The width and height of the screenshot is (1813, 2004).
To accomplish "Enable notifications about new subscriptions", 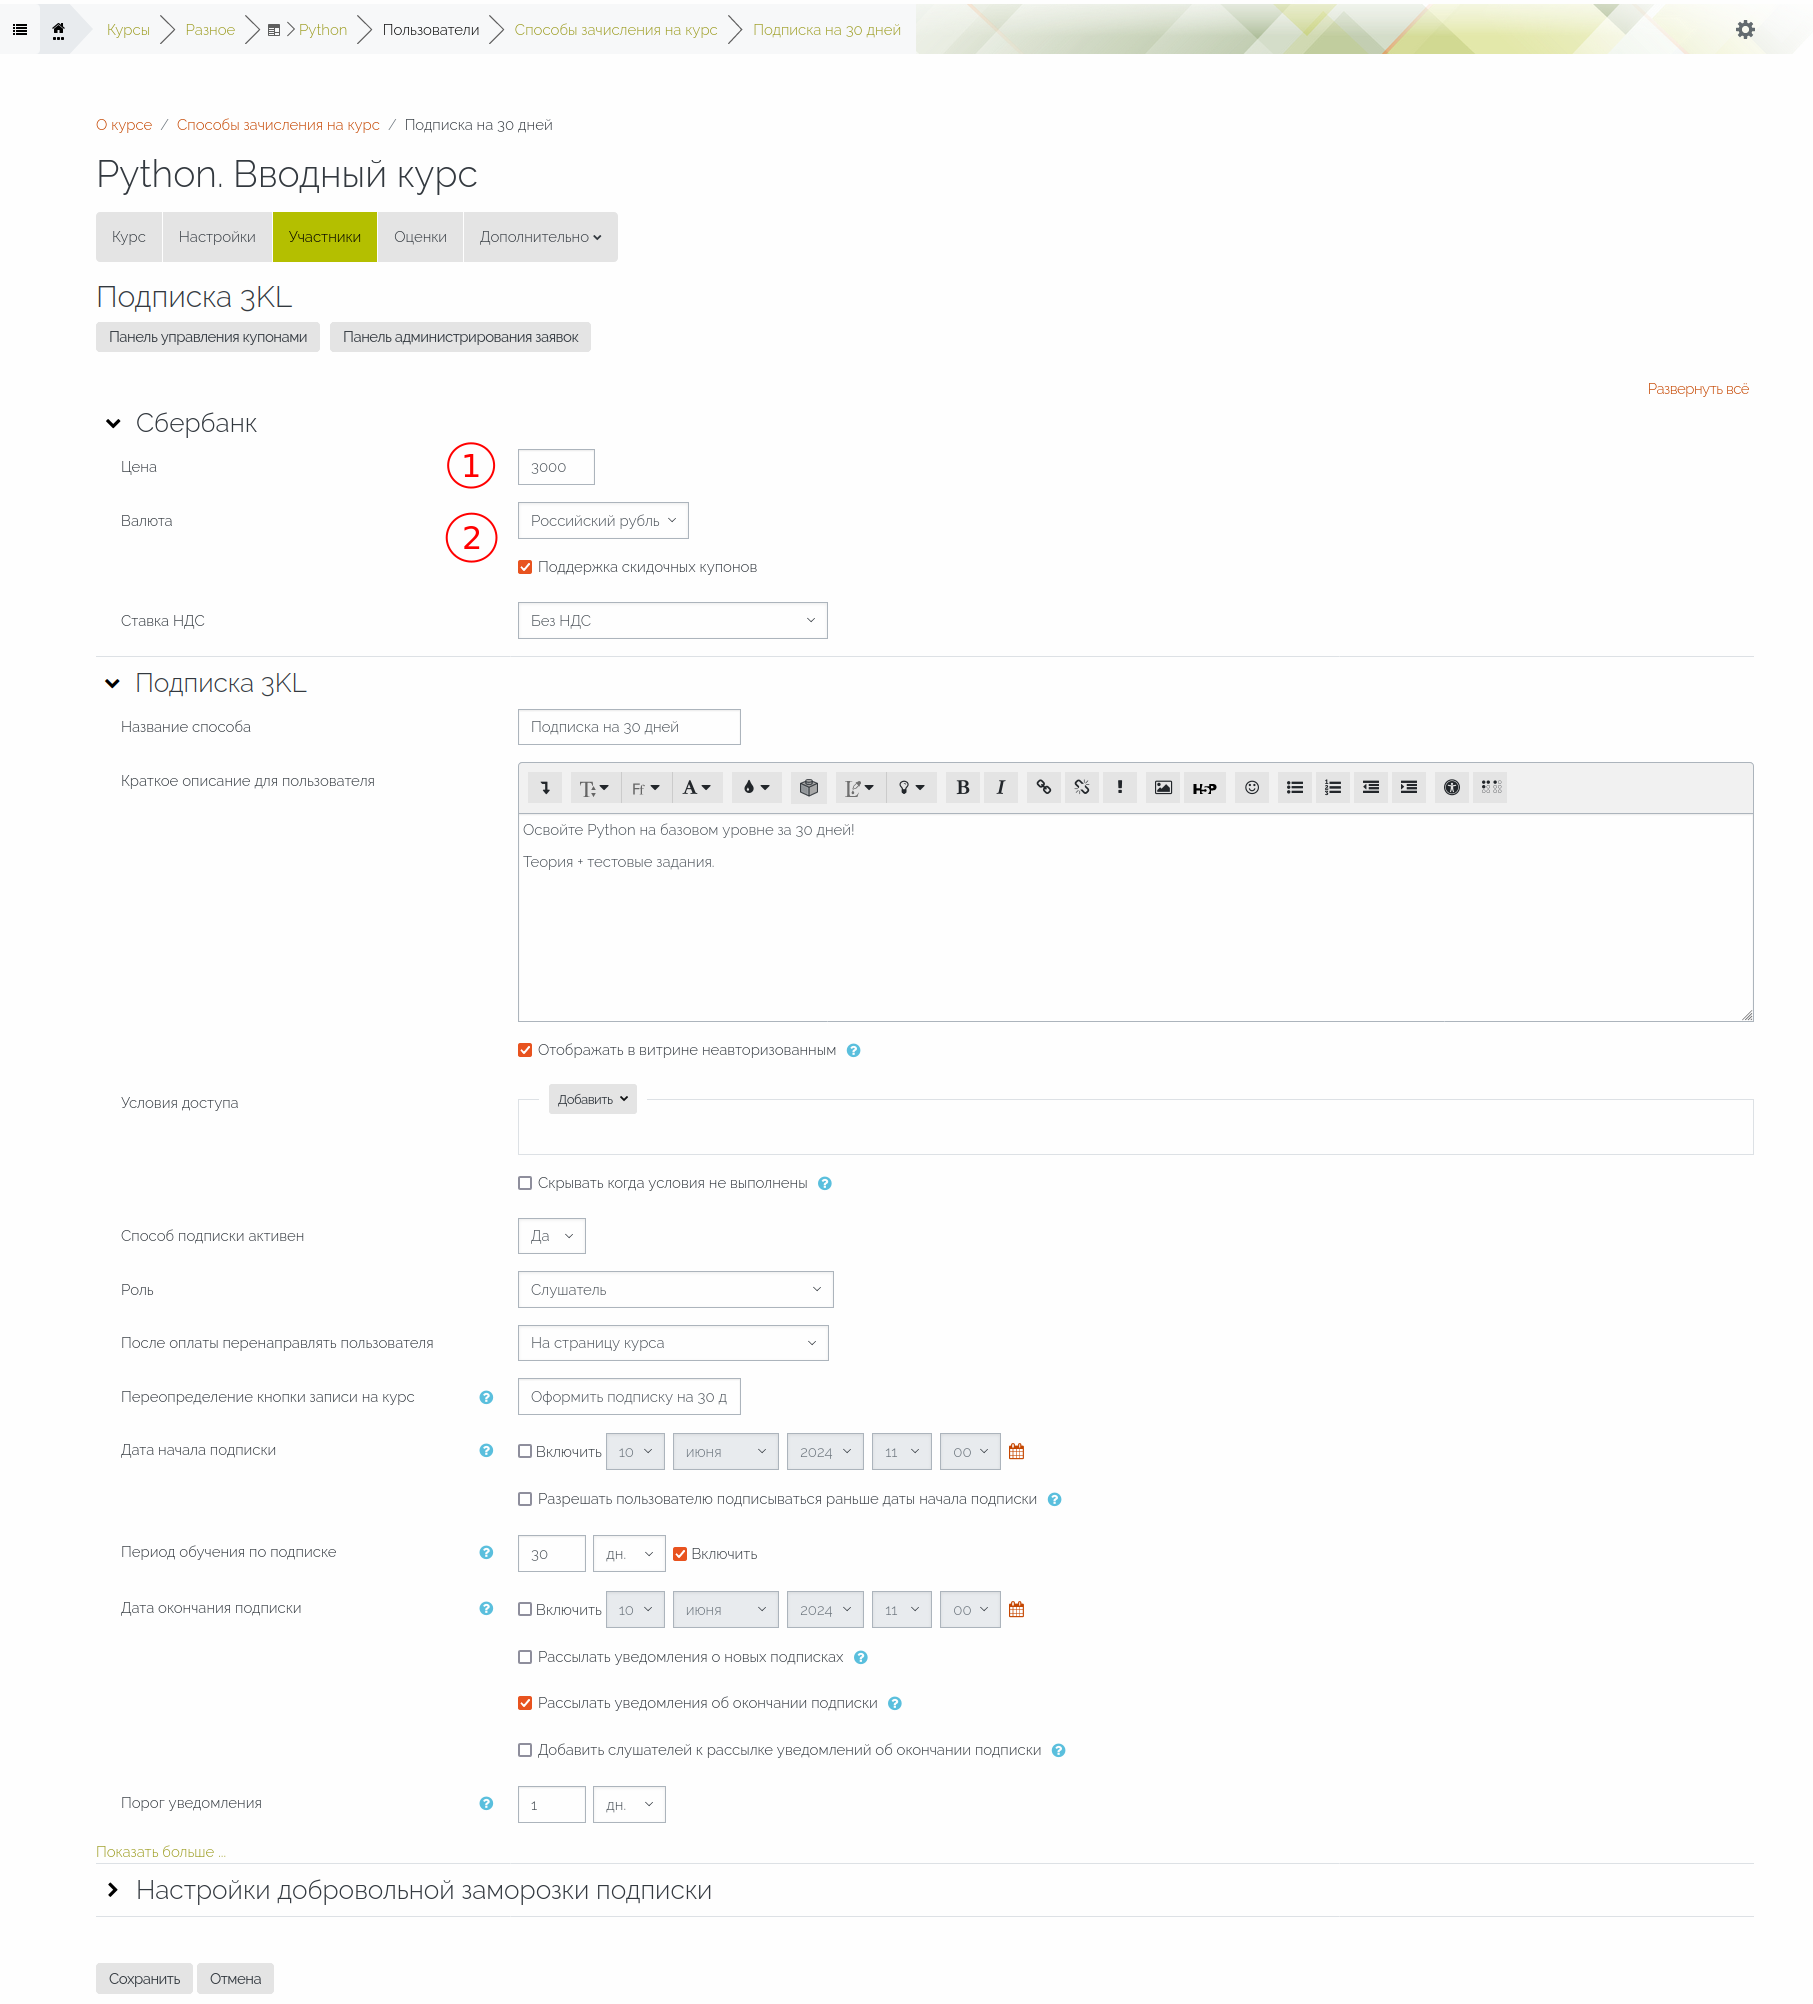I will point(525,1657).
